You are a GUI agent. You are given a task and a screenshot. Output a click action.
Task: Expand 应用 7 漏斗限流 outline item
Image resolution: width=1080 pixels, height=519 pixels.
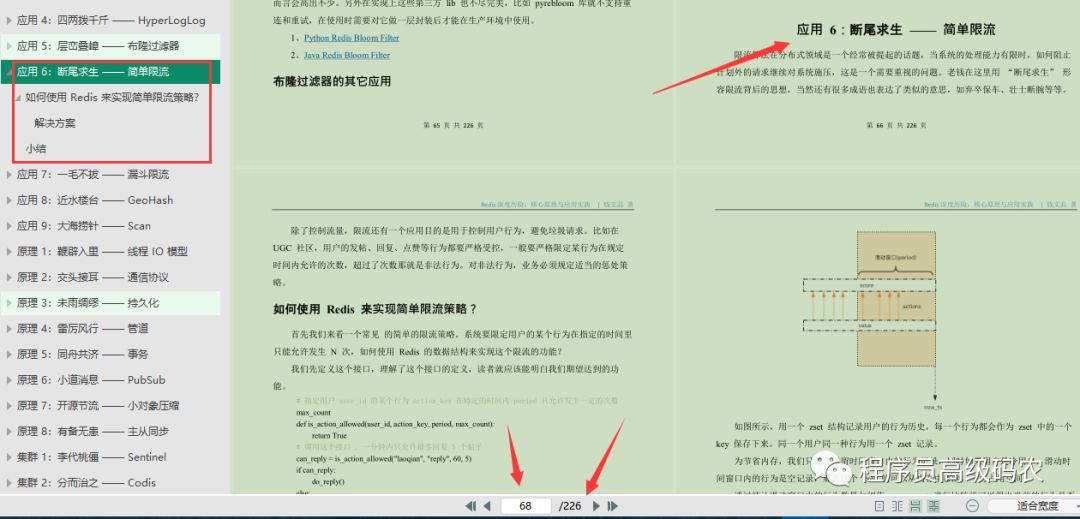click(x=9, y=175)
